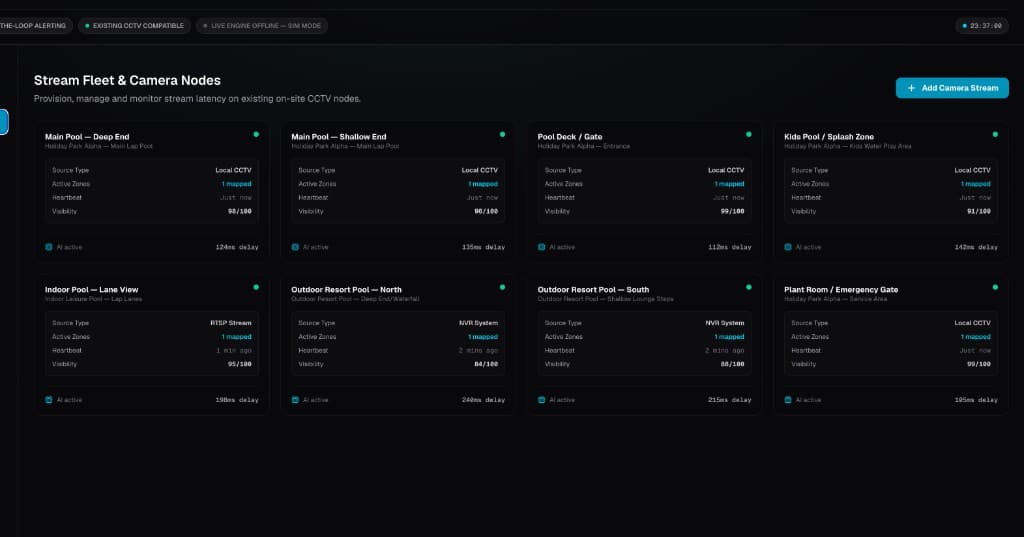Screen dimensions: 1024x537
Task: Click the AI active icon on Indoor Pool — Lane View
Action: pos(48,400)
